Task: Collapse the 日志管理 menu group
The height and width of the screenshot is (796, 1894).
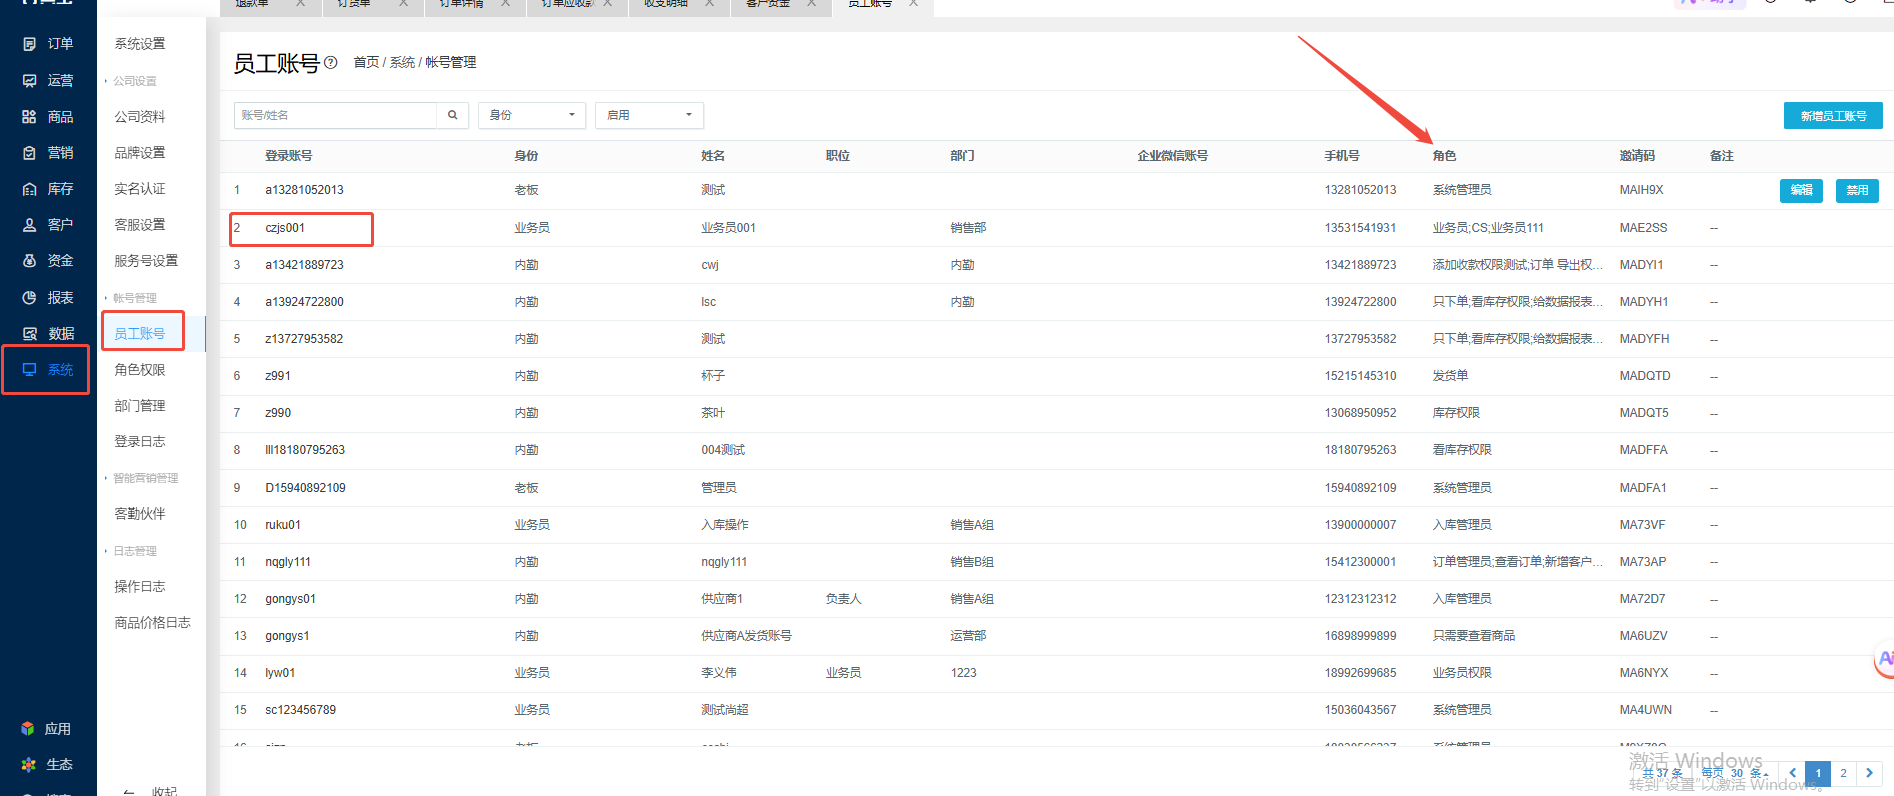Action: pyautogui.click(x=131, y=551)
